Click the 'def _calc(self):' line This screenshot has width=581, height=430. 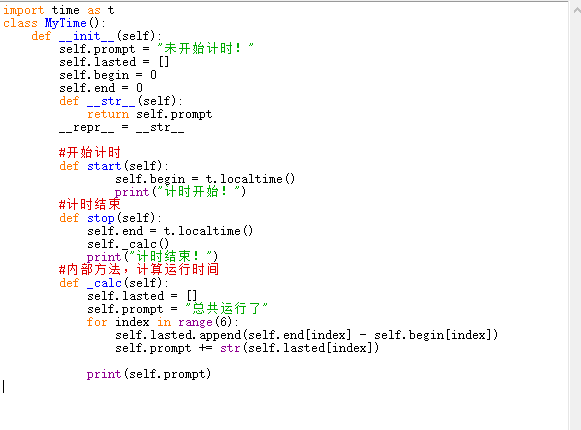tap(114, 283)
